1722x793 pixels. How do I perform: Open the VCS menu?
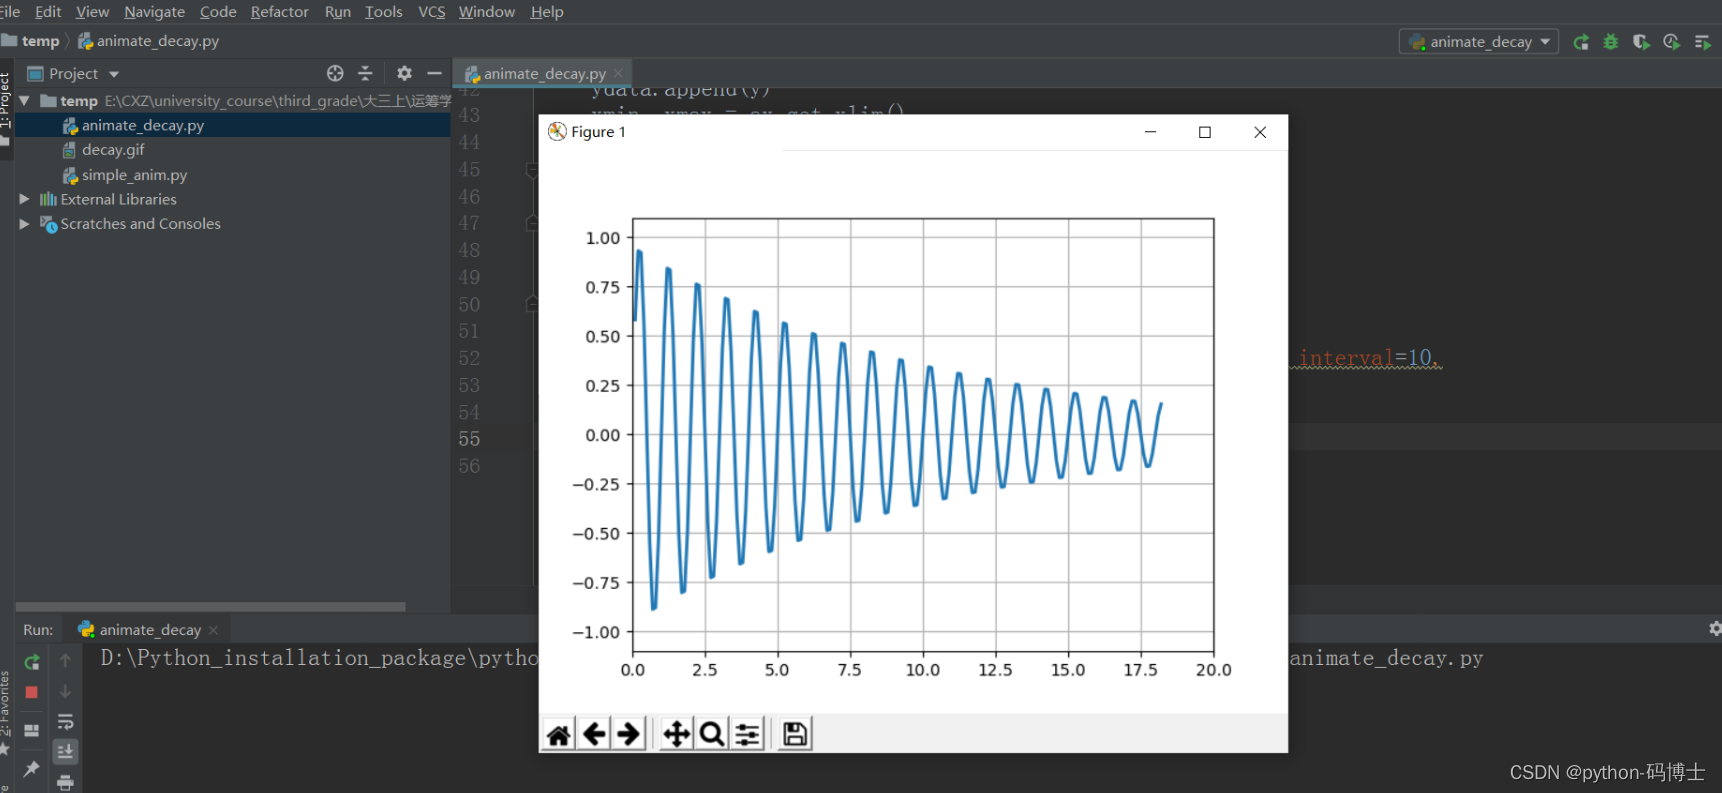click(431, 12)
